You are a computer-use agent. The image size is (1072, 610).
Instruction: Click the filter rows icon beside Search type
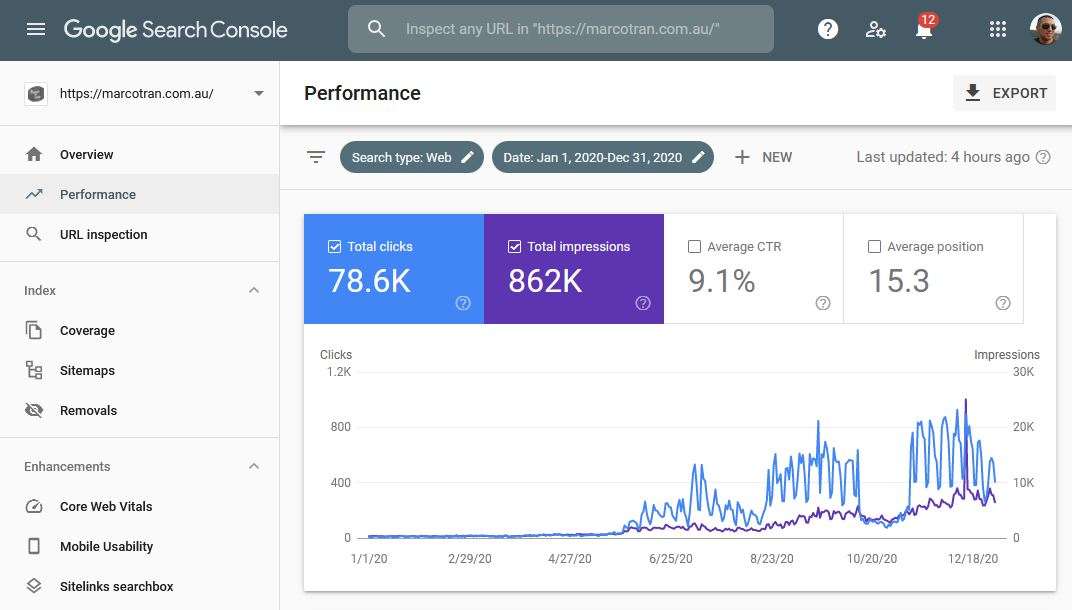[316, 157]
